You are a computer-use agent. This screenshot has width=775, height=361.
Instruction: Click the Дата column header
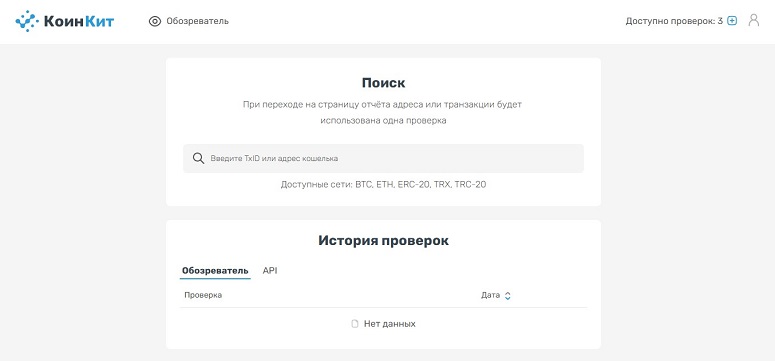tap(490, 295)
